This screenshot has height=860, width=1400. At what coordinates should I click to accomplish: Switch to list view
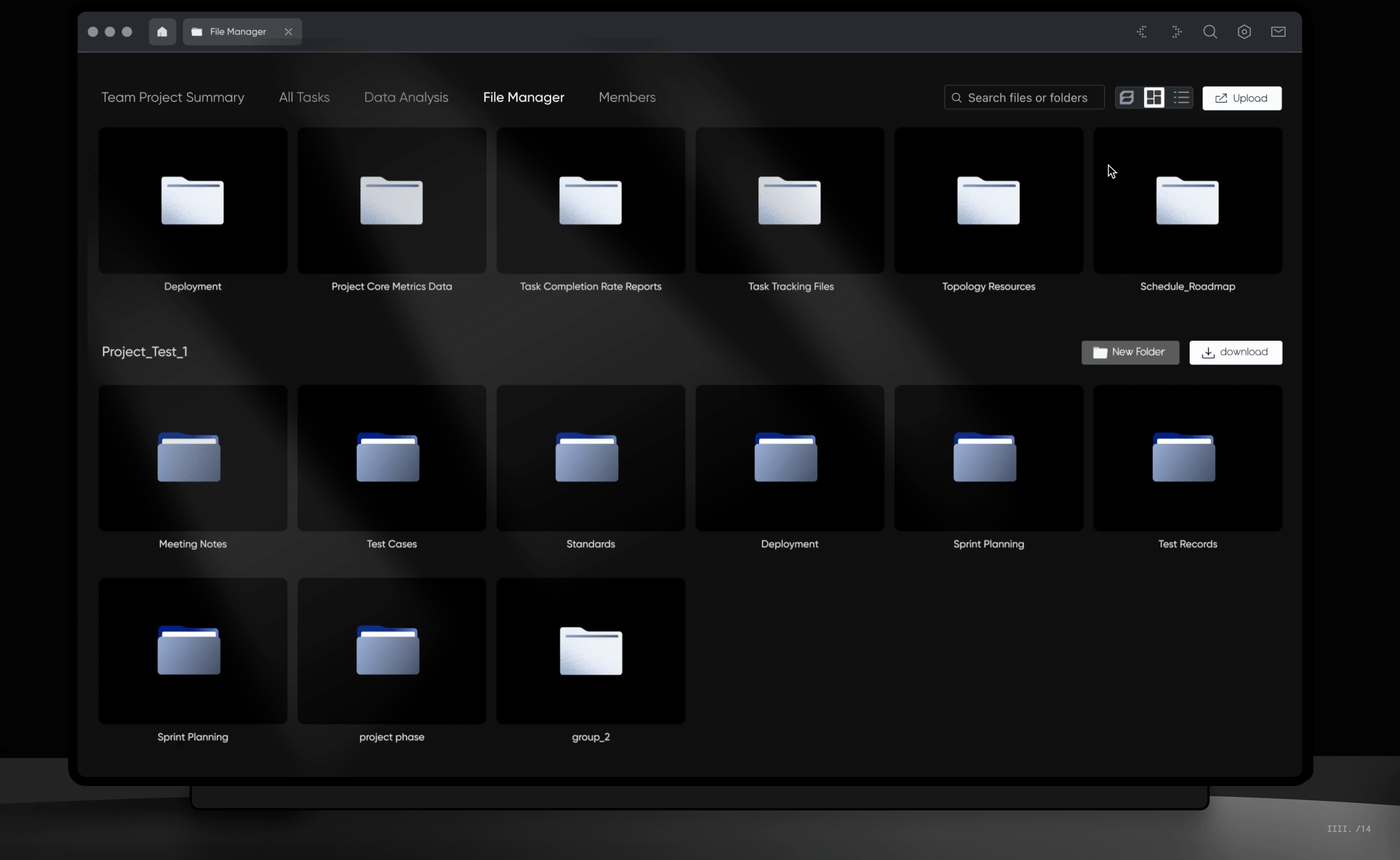(1182, 98)
